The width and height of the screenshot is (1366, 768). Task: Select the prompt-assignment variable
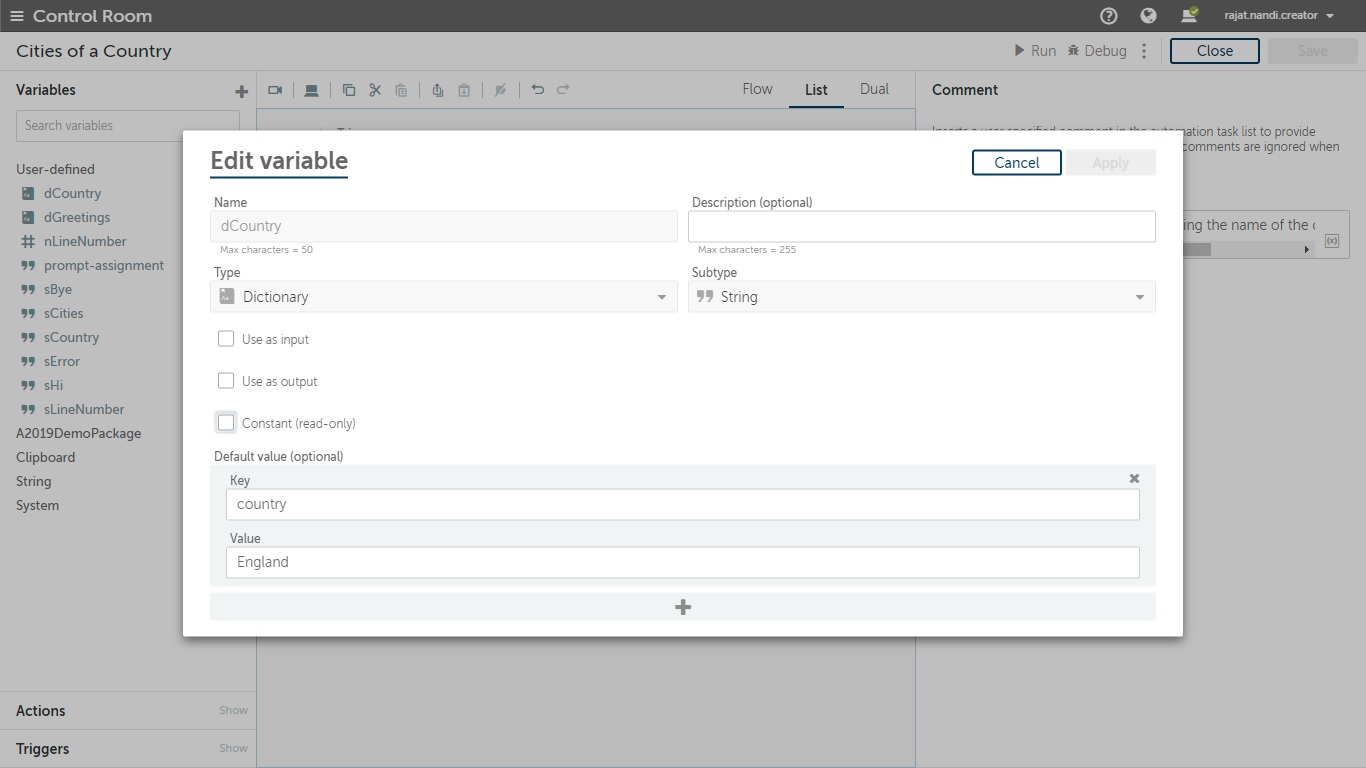(104, 265)
